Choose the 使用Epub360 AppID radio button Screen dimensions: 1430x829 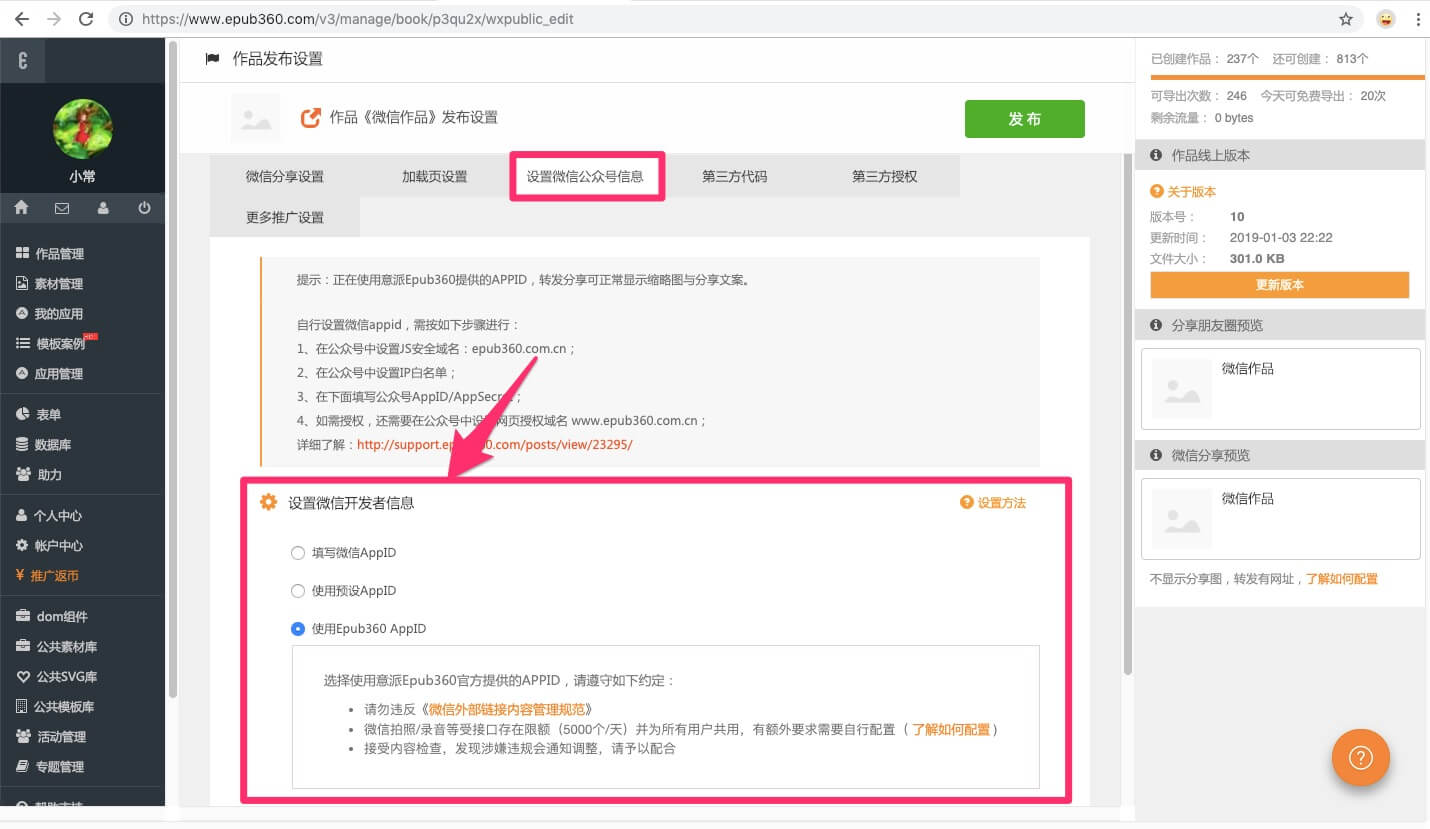[x=297, y=629]
